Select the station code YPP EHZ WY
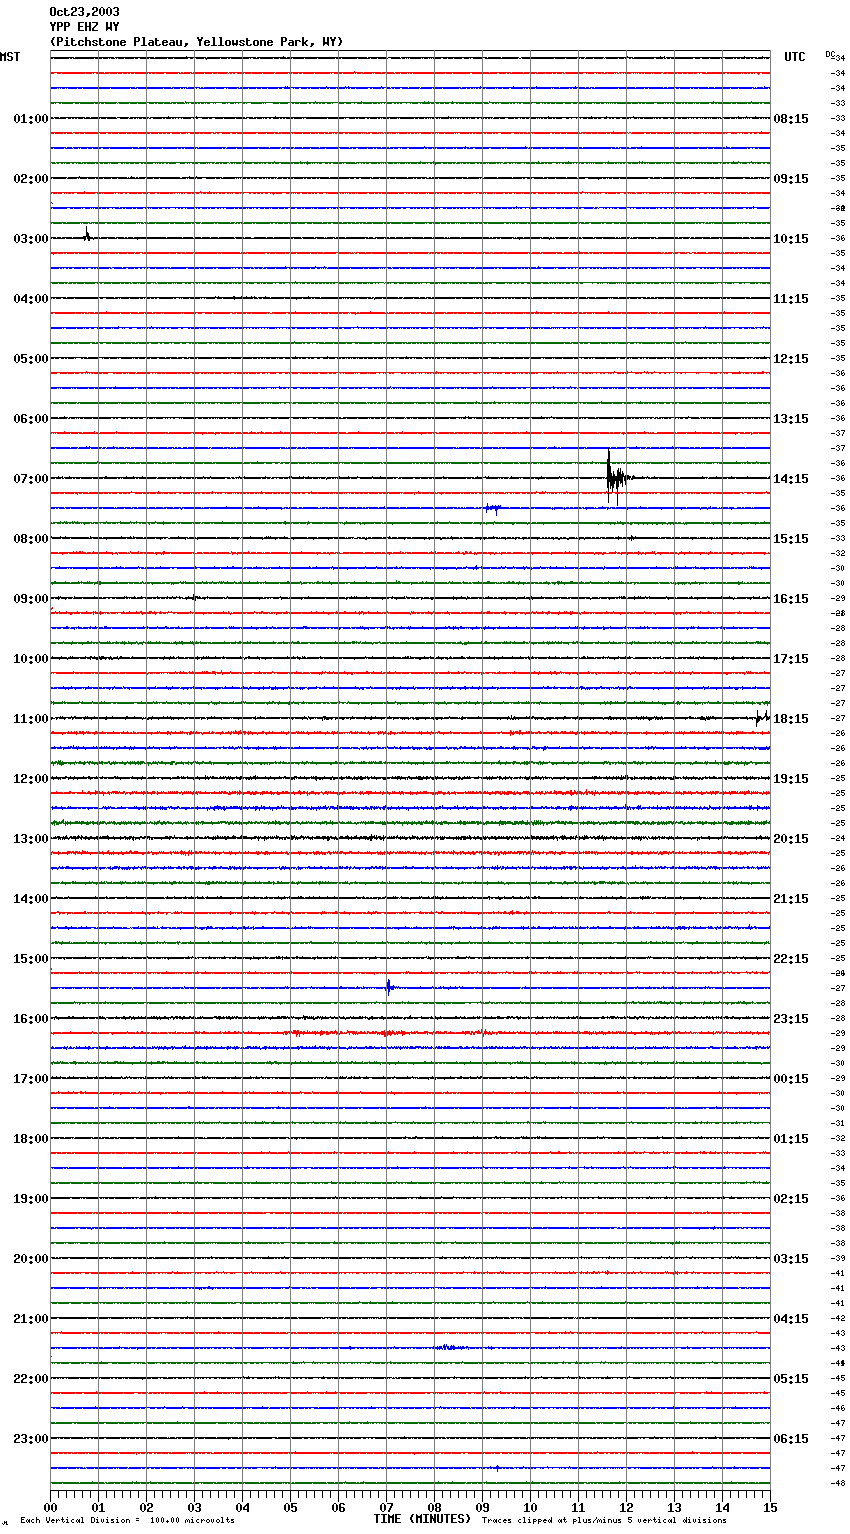Image resolution: width=850 pixels, height=1534 pixels. tap(84, 27)
